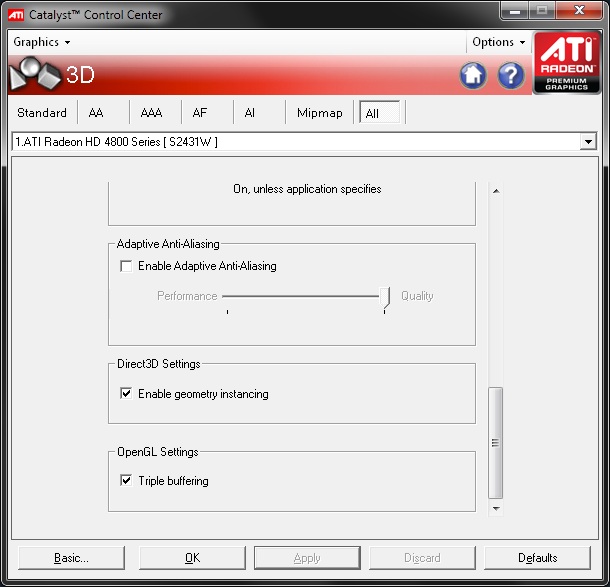This screenshot has width=610, height=587.
Task: Uncheck Enable geometry instancing
Action: pos(126,393)
